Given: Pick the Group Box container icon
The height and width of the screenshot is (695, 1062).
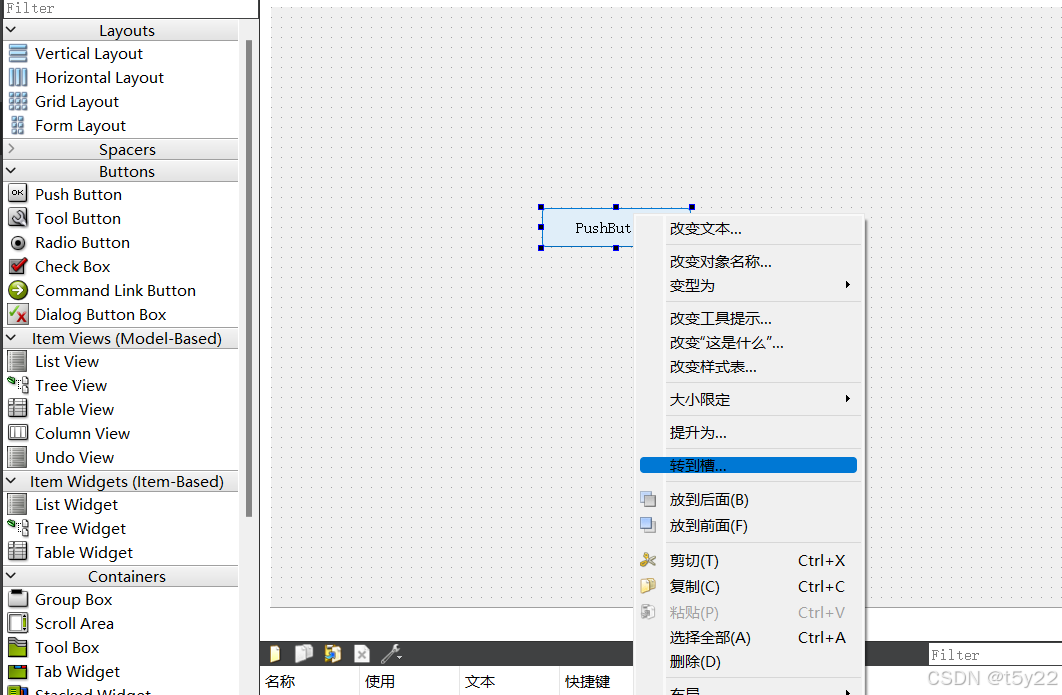Looking at the screenshot, I should tap(18, 599).
